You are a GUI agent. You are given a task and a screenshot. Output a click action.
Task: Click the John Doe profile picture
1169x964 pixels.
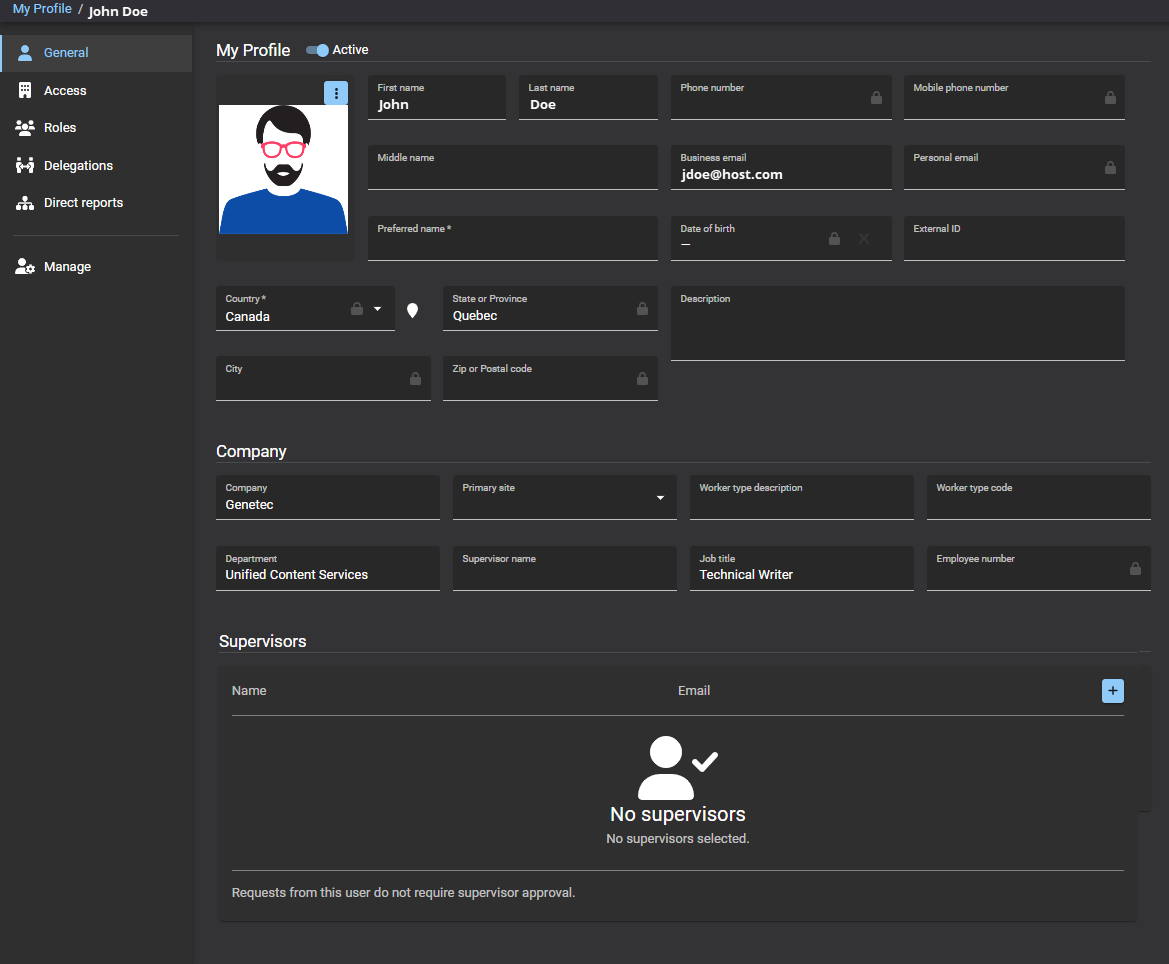[283, 169]
